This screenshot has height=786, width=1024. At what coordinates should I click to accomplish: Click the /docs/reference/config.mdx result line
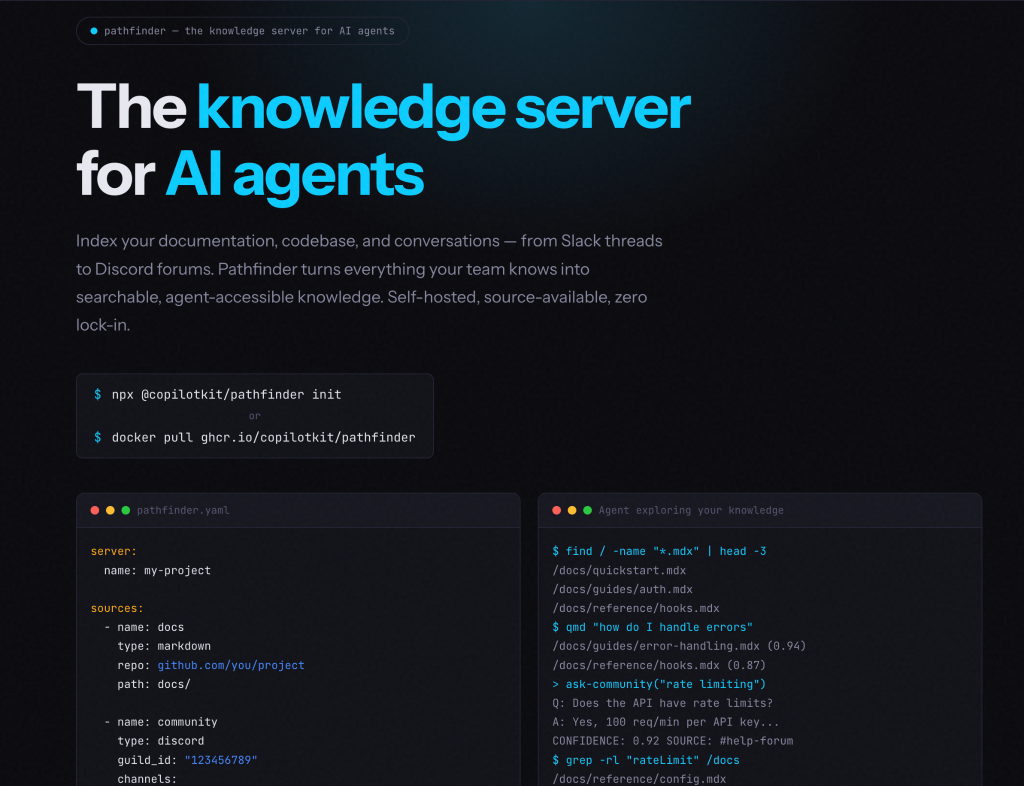click(x=639, y=779)
